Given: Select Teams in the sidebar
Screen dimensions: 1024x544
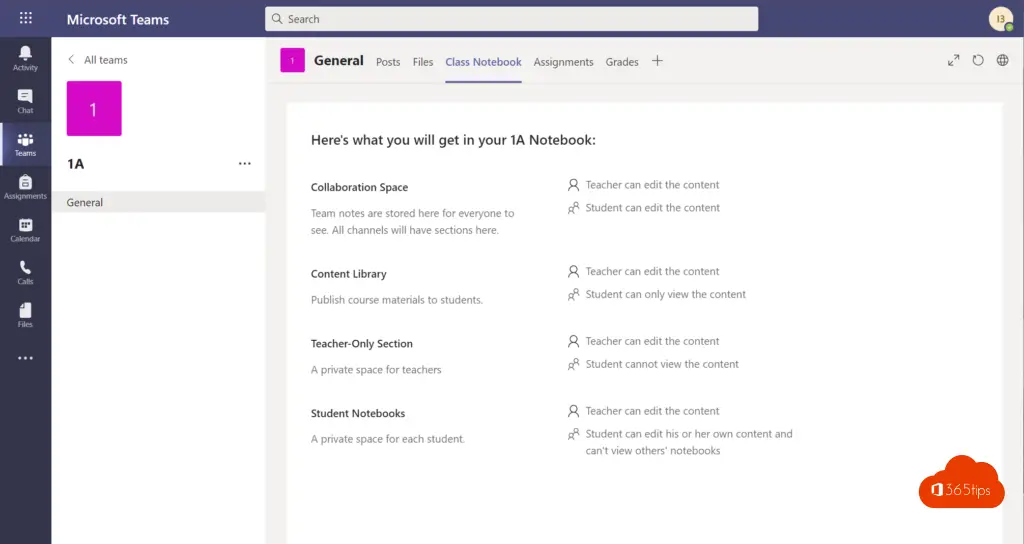Looking at the screenshot, I should click(x=25, y=144).
